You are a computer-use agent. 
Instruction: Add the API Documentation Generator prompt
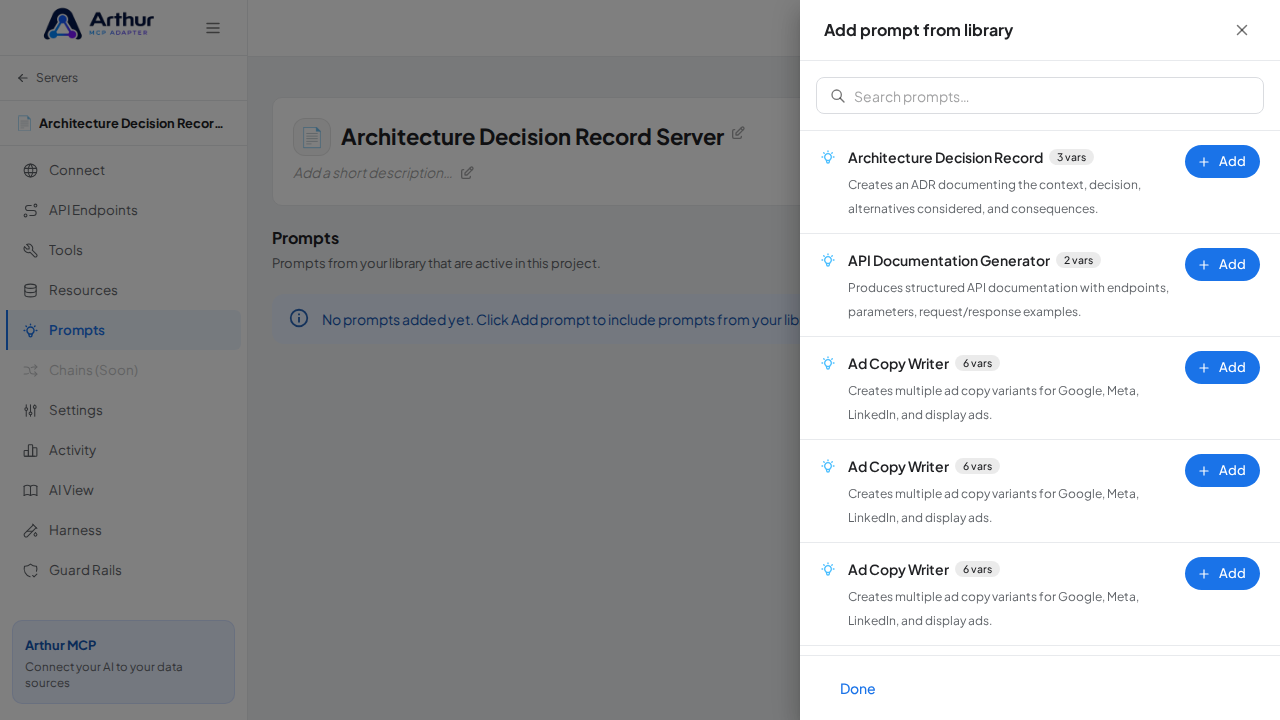coord(1222,264)
